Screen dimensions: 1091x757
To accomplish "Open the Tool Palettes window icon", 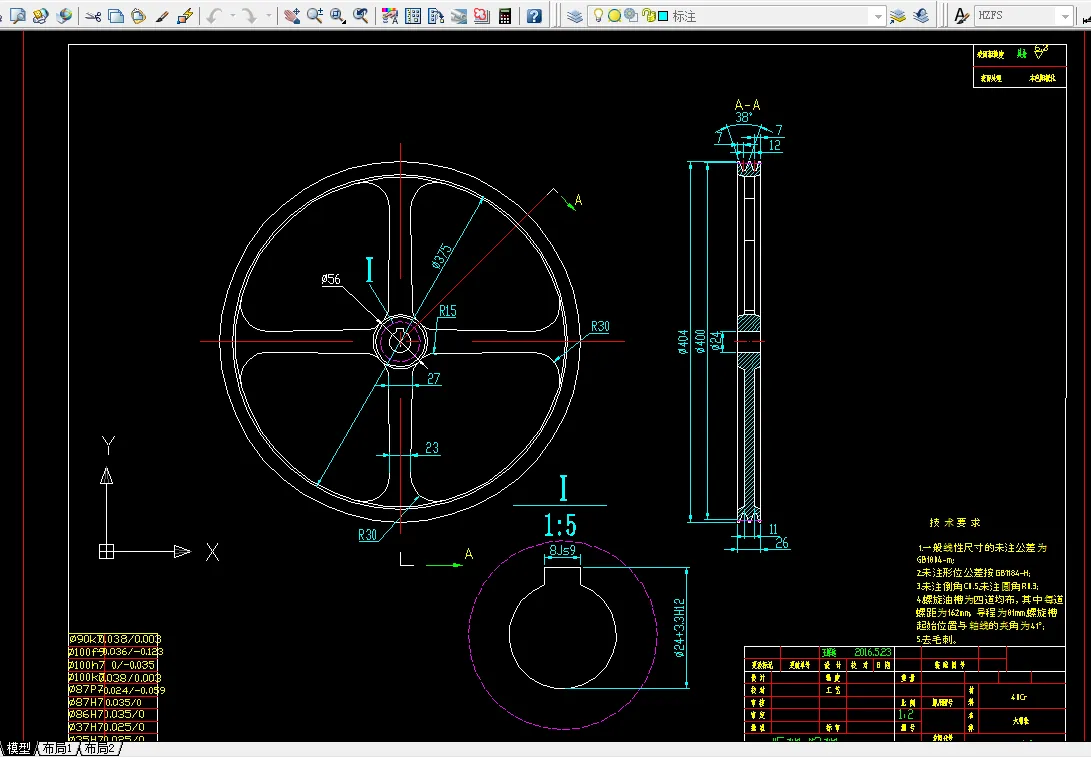I will [436, 15].
